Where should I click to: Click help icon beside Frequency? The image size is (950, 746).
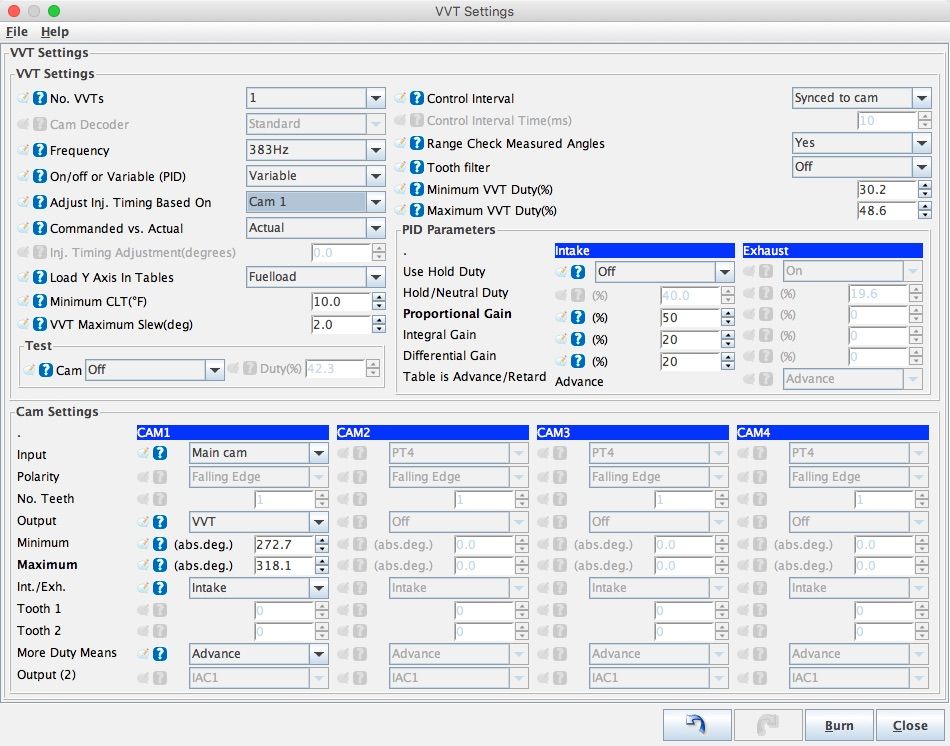click(x=40, y=150)
